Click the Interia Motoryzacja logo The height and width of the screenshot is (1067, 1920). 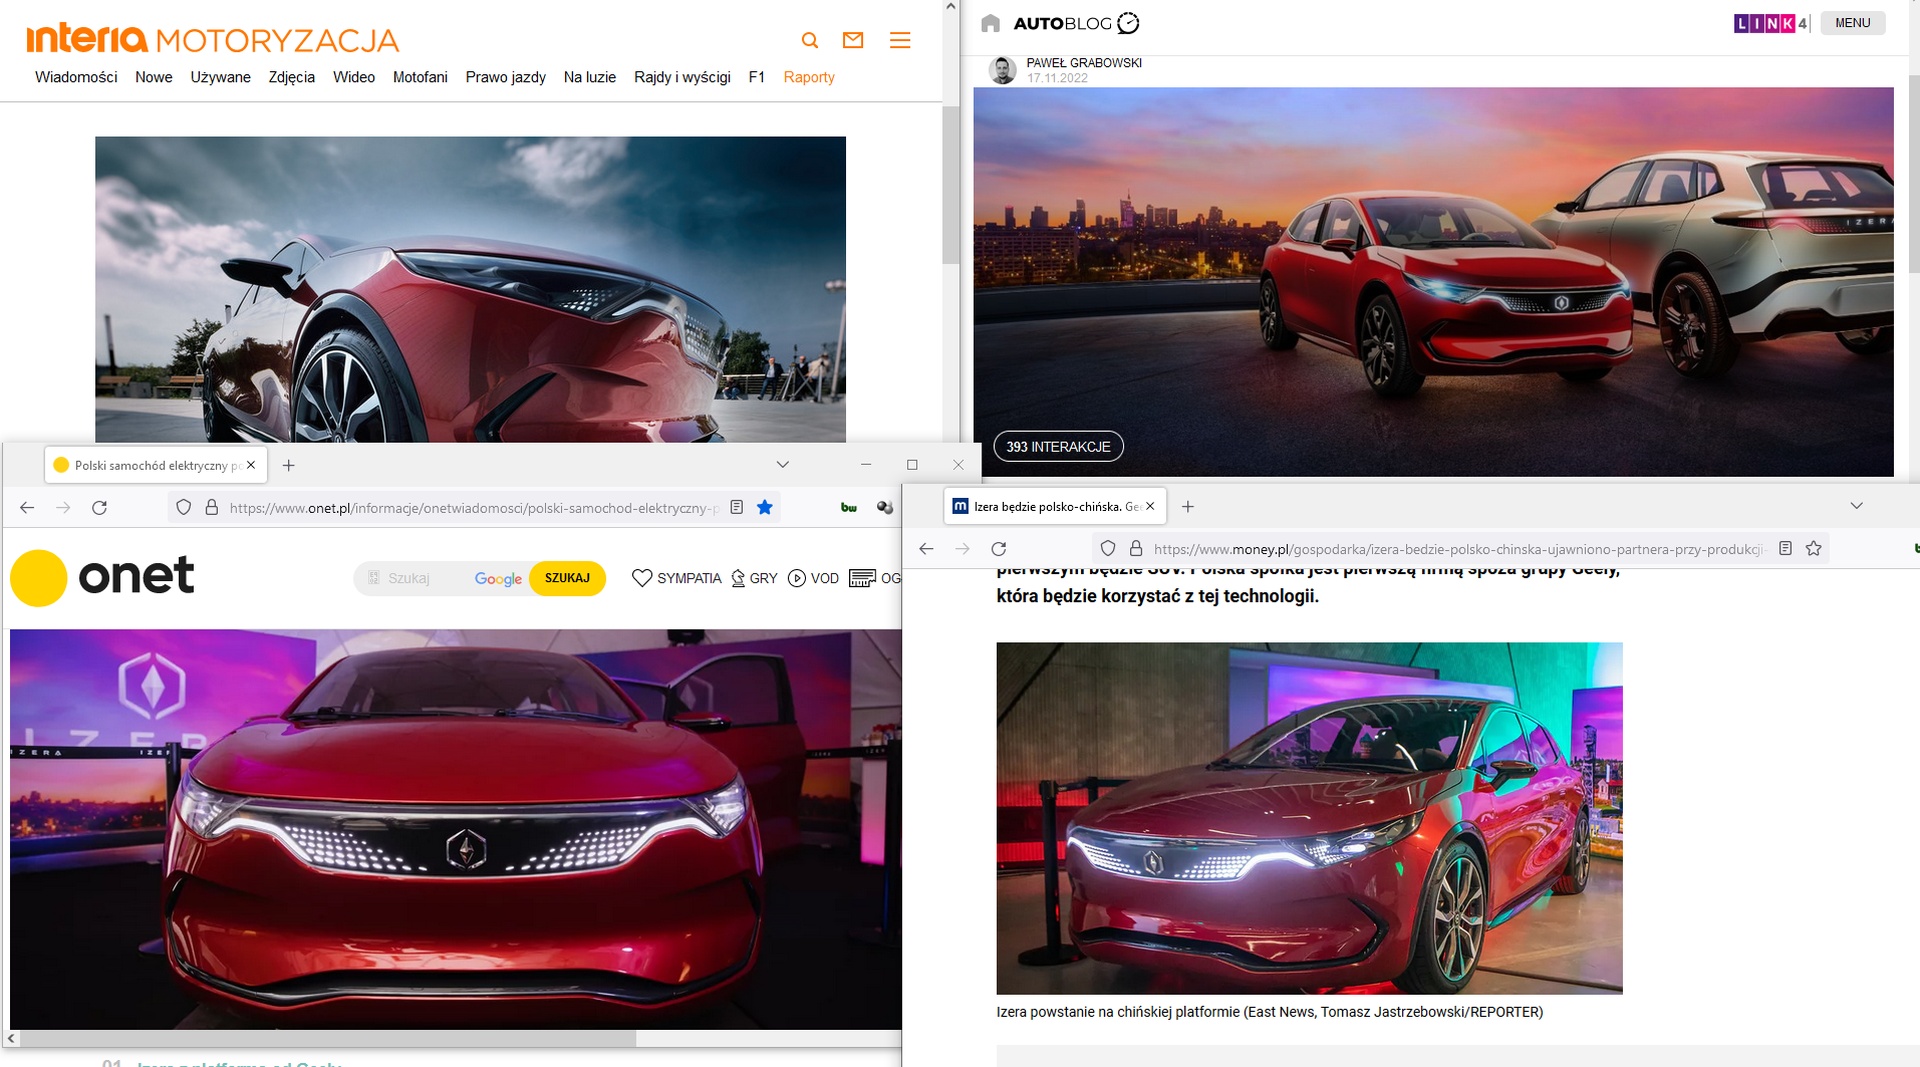[212, 39]
